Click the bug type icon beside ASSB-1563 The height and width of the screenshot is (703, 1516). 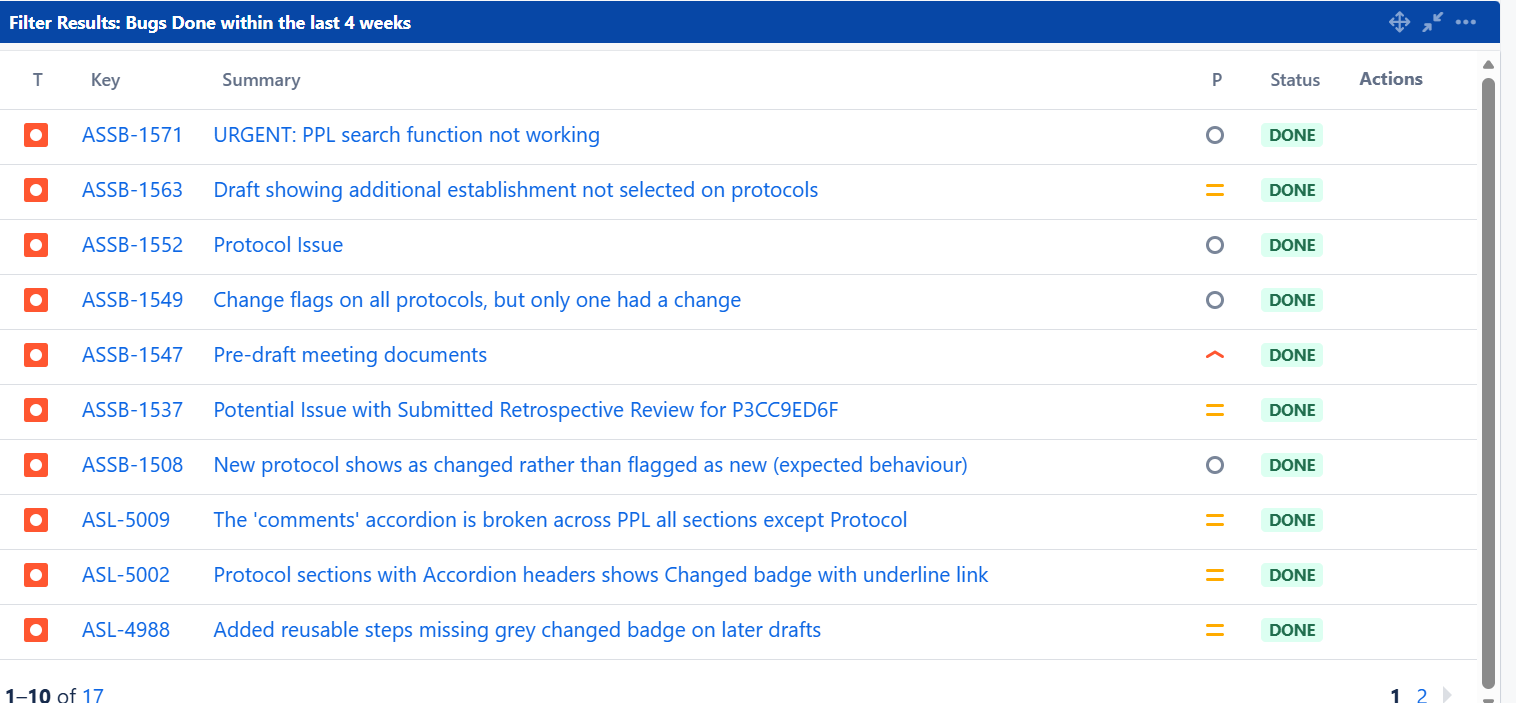click(x=36, y=189)
